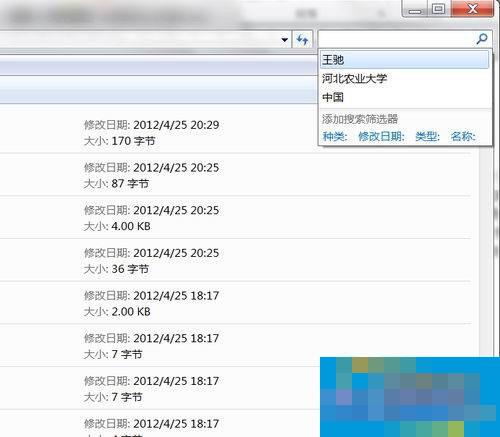This screenshot has height=437, width=500.
Task: Open the address bar history dropdown arrow
Action: pos(284,40)
